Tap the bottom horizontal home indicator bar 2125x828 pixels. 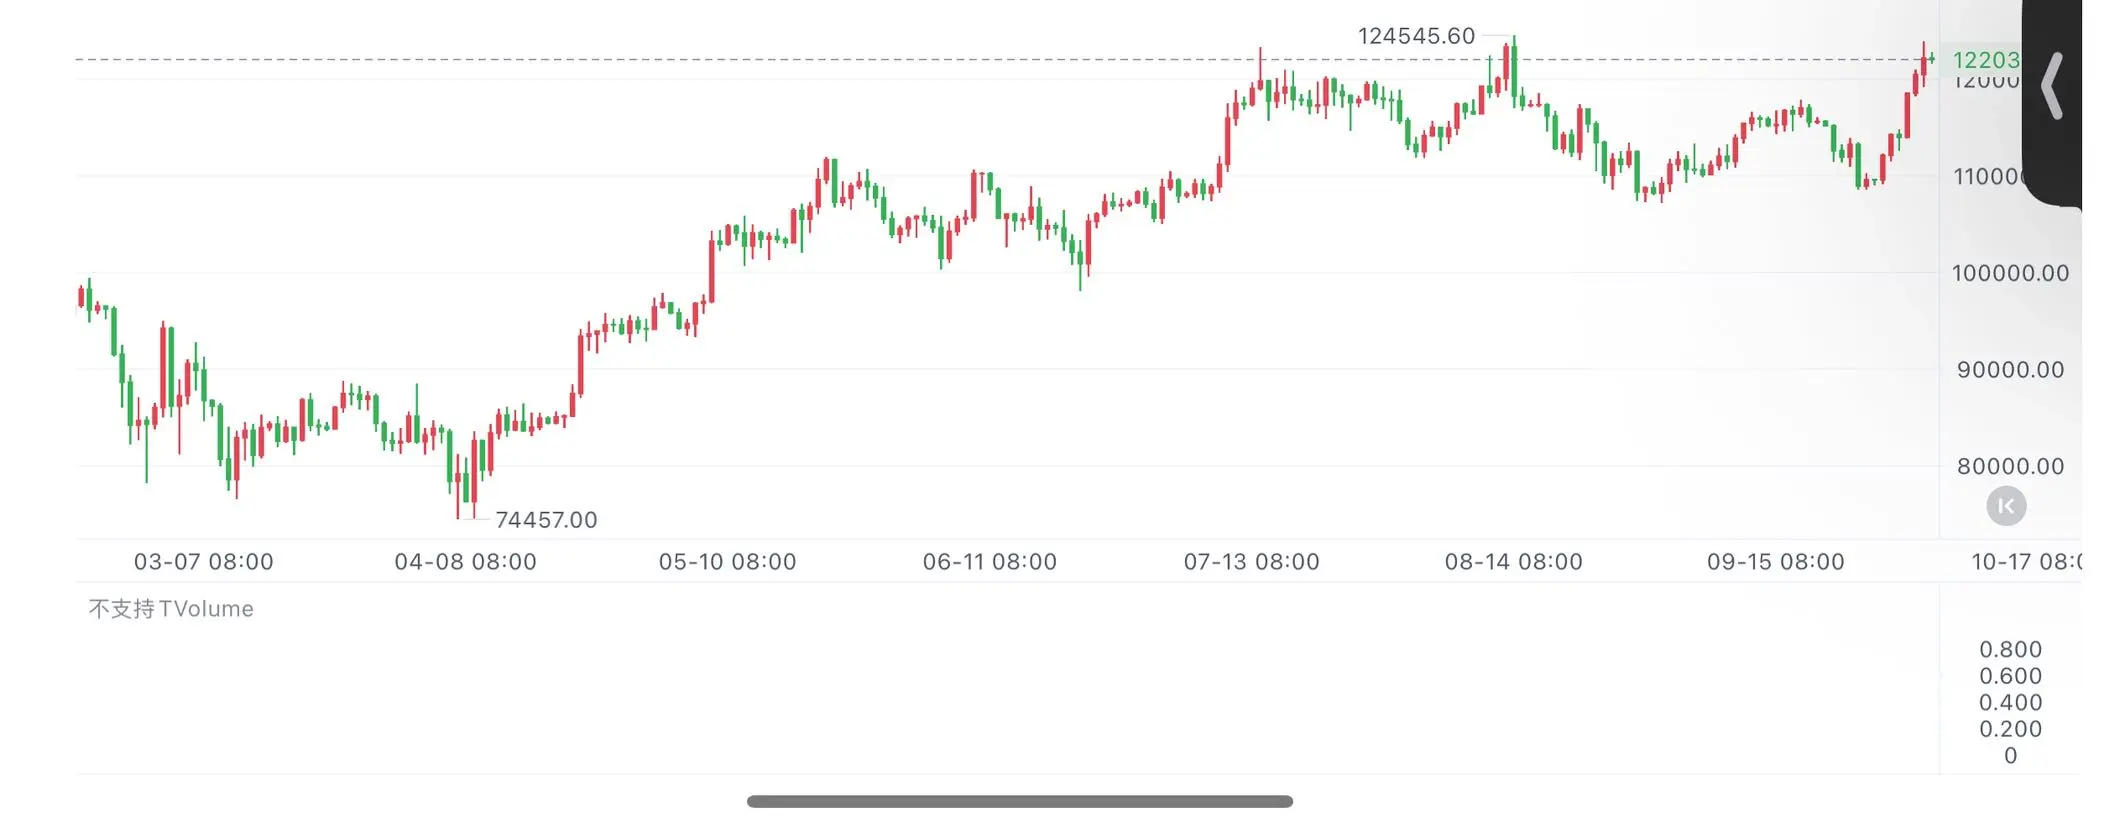[x=1019, y=801]
